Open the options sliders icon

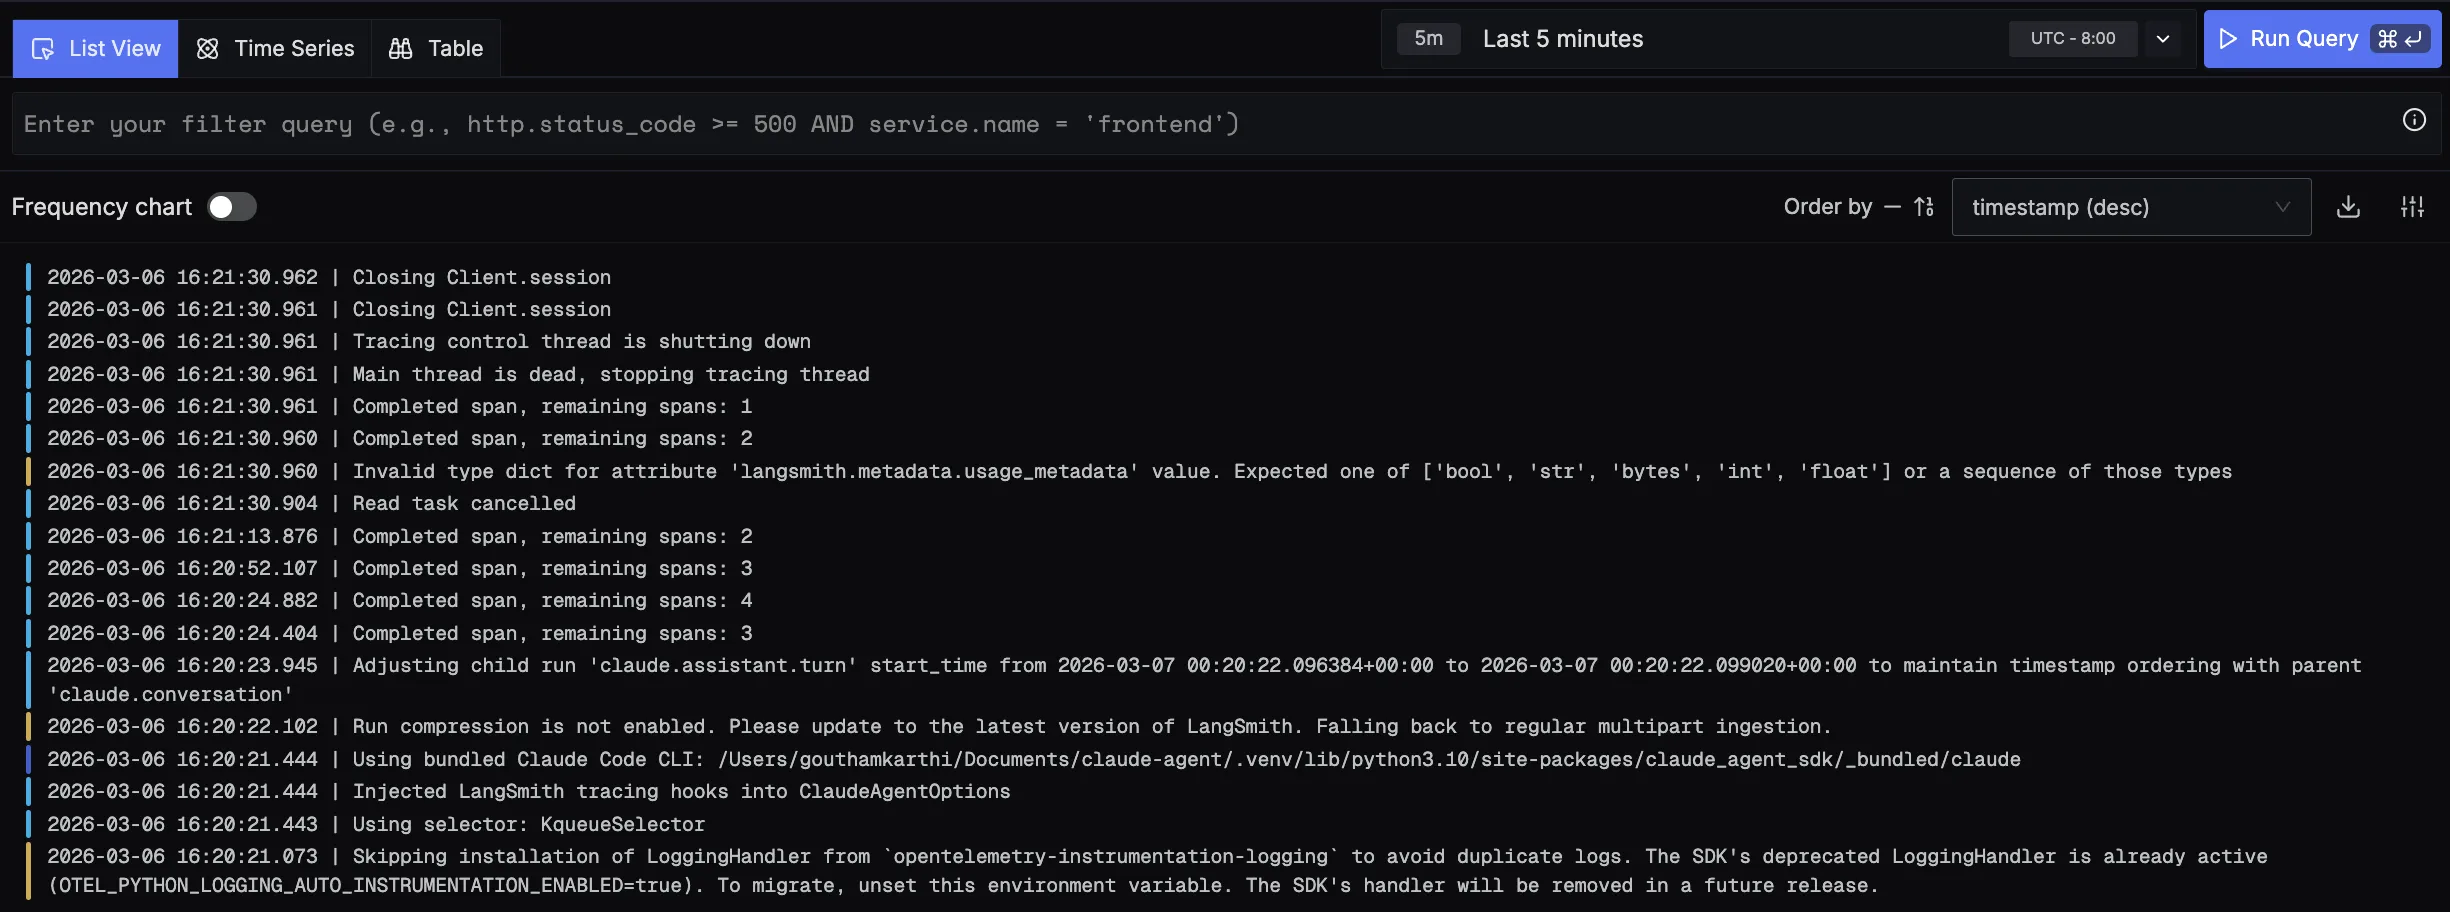2412,207
